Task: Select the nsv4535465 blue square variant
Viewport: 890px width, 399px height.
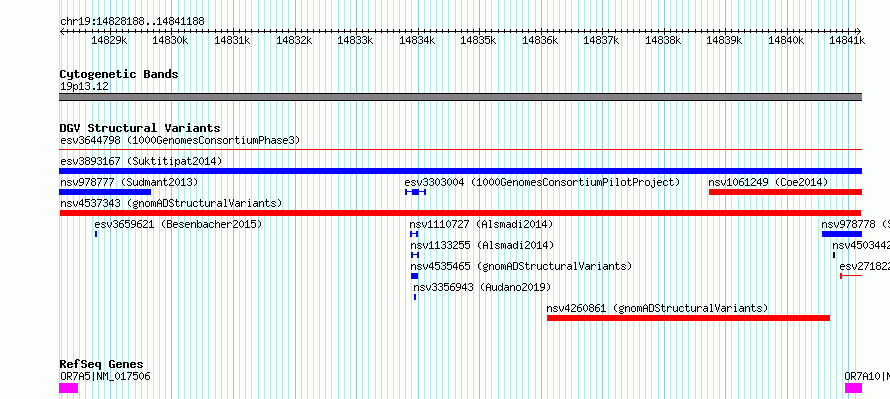Action: [x=414, y=276]
